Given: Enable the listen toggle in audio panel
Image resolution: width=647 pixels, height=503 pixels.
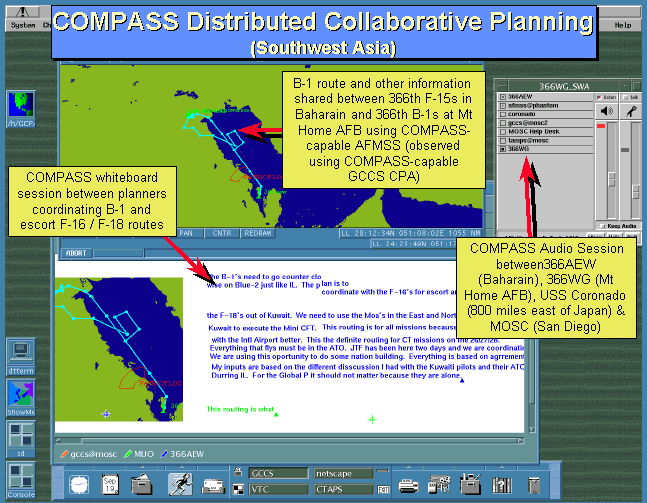Looking at the screenshot, I should pyautogui.click(x=599, y=96).
